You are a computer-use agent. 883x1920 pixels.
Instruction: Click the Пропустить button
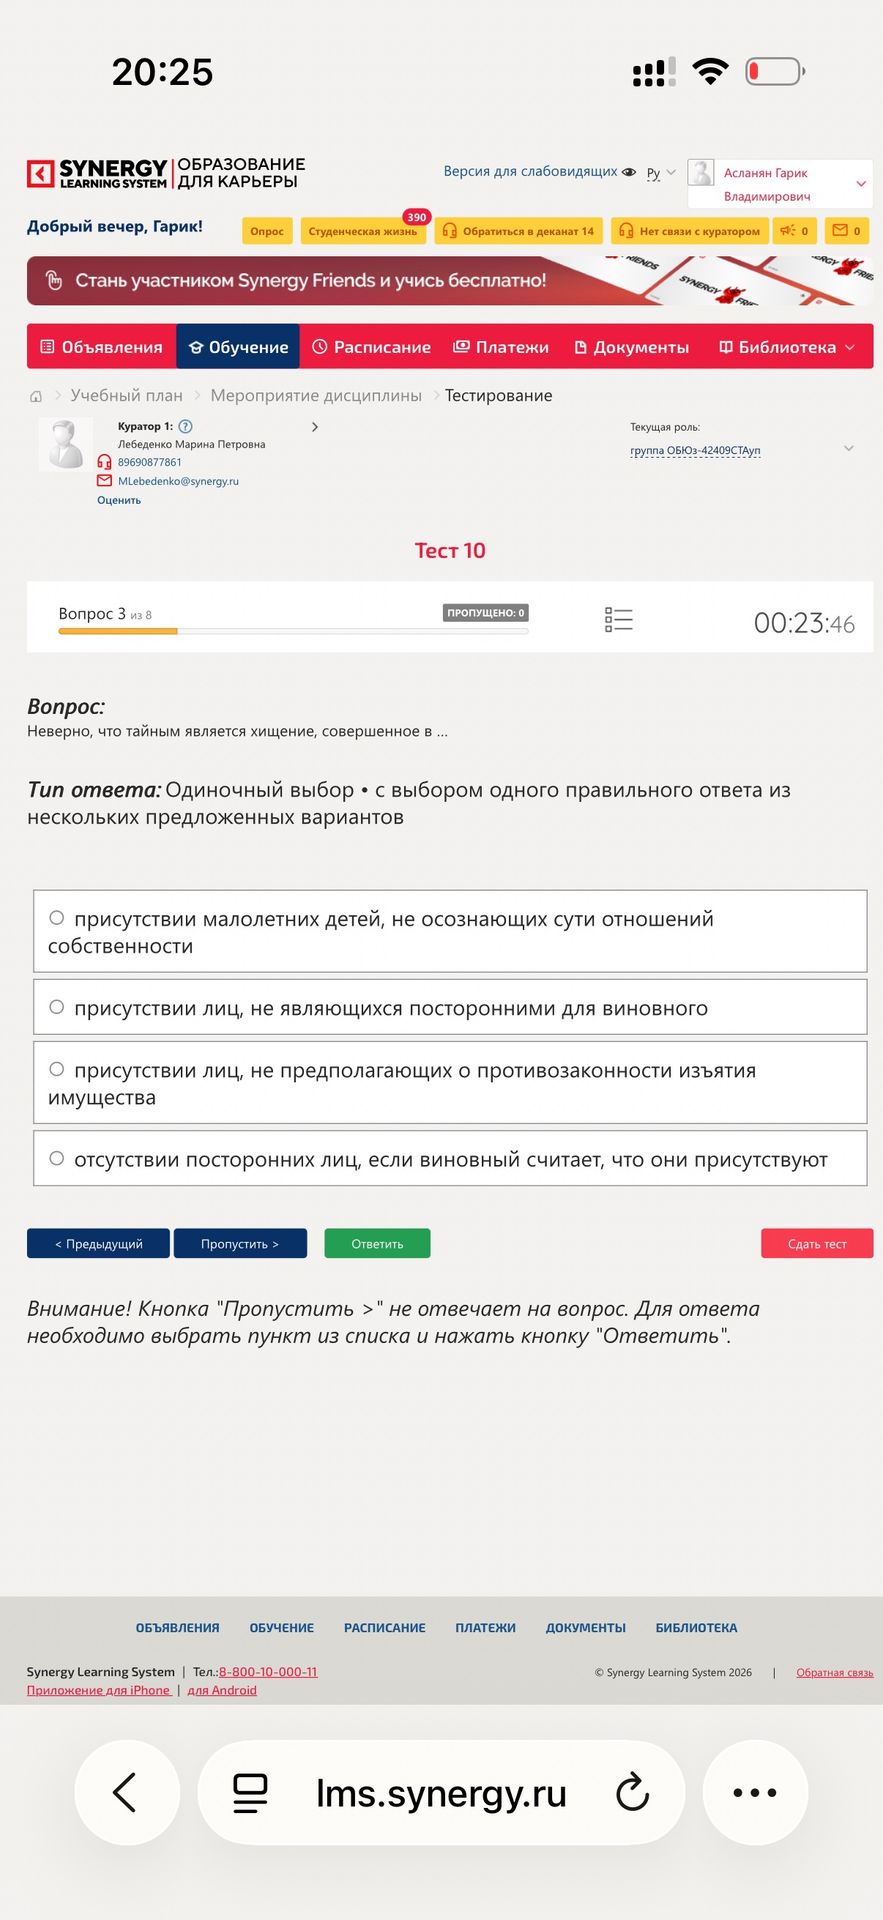(x=240, y=1243)
